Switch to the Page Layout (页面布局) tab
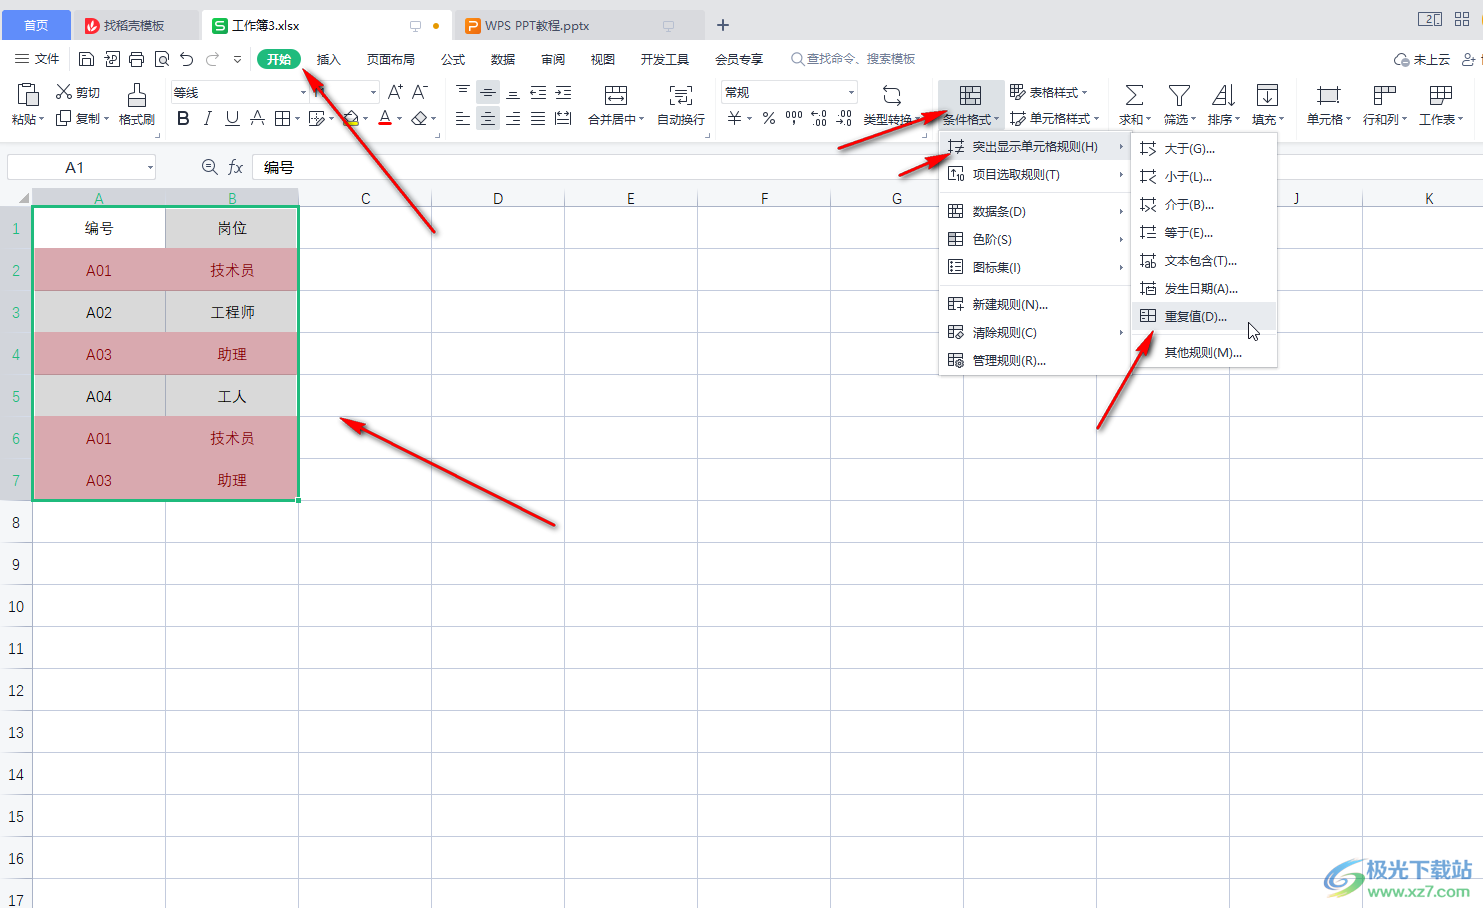This screenshot has width=1483, height=908. coord(391,59)
